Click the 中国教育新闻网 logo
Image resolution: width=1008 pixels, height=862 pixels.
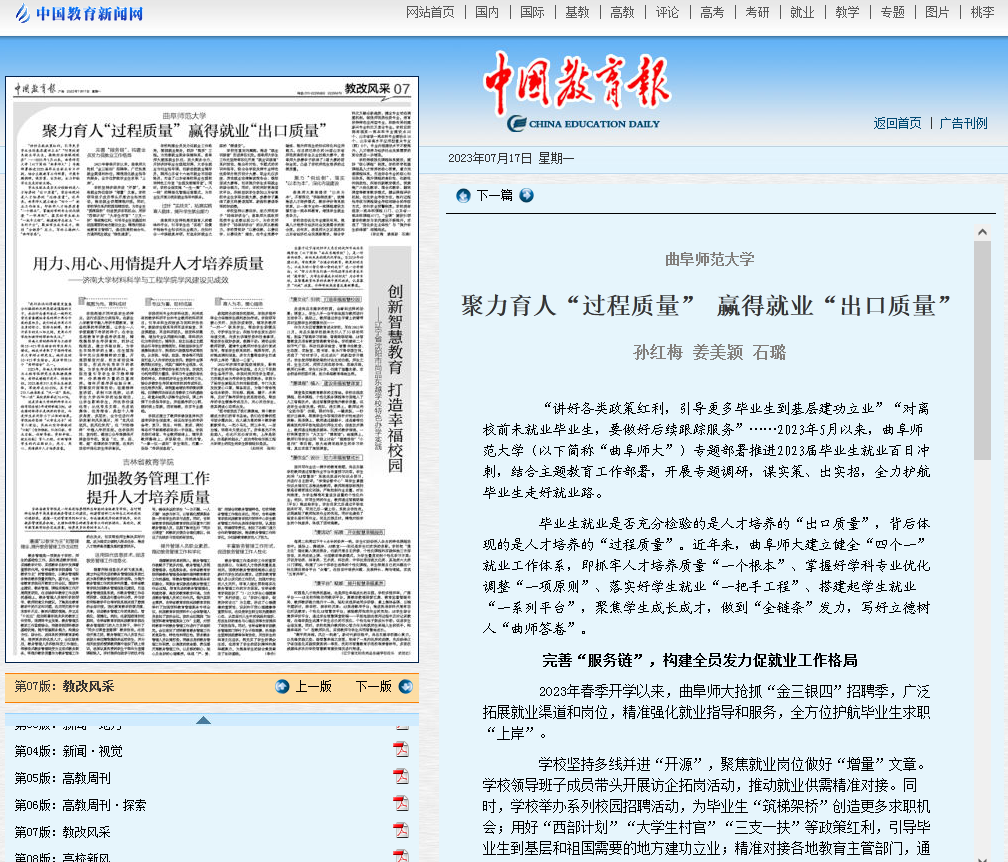coord(79,13)
